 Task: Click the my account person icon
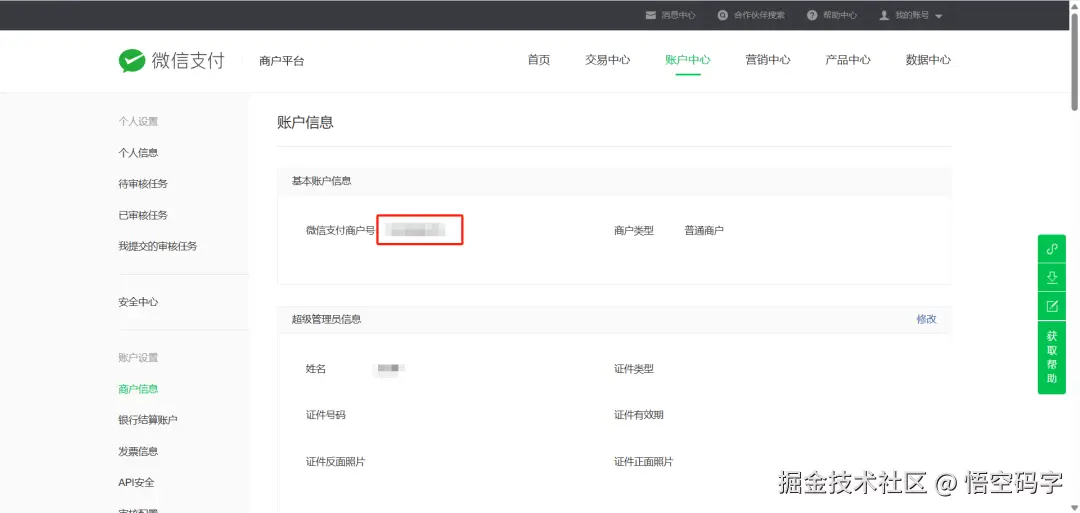pos(884,15)
